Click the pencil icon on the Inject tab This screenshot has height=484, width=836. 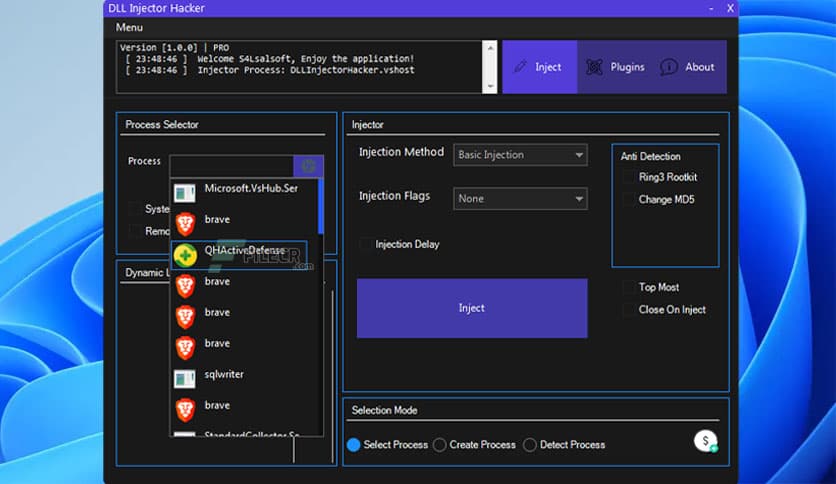520,67
